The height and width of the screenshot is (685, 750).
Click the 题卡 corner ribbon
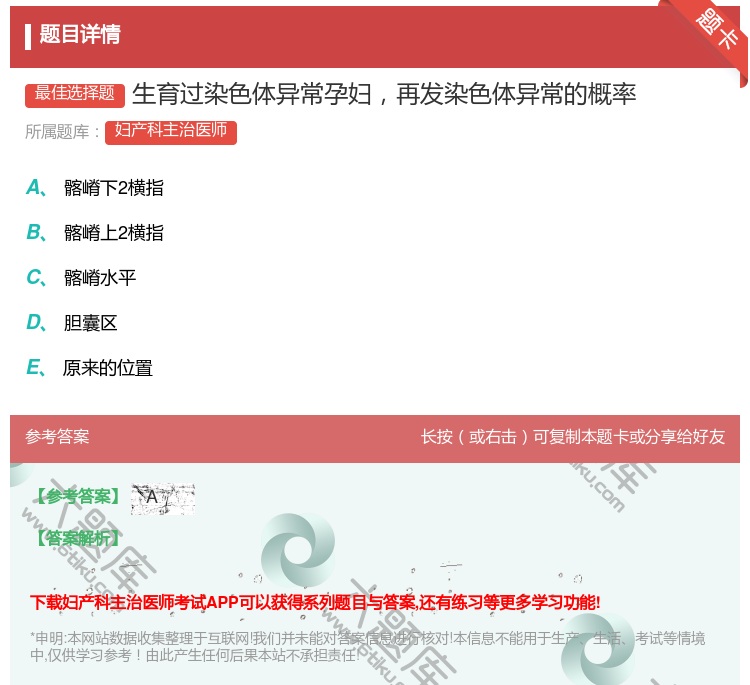tap(716, 29)
